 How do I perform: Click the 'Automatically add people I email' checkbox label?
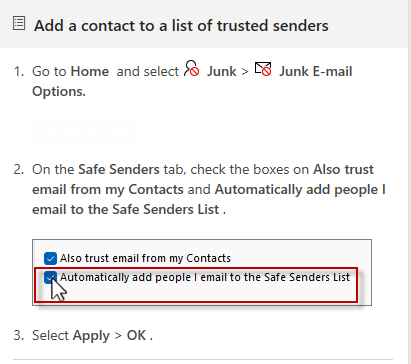click(205, 277)
